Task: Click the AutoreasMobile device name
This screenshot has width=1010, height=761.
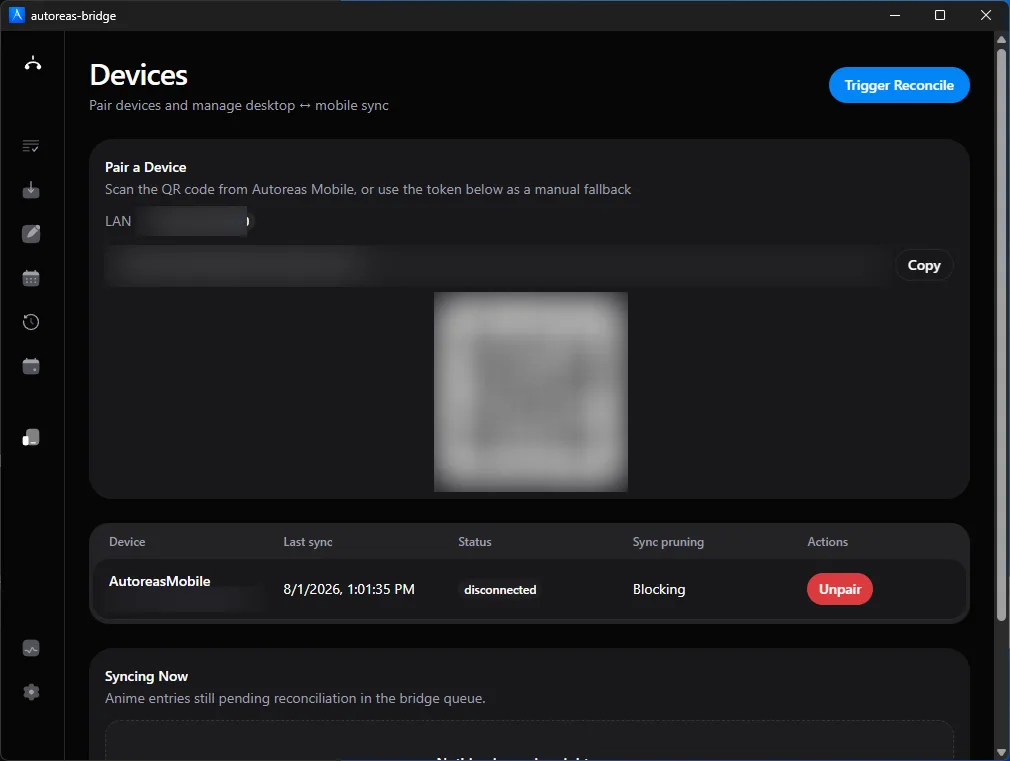Action: [160, 581]
